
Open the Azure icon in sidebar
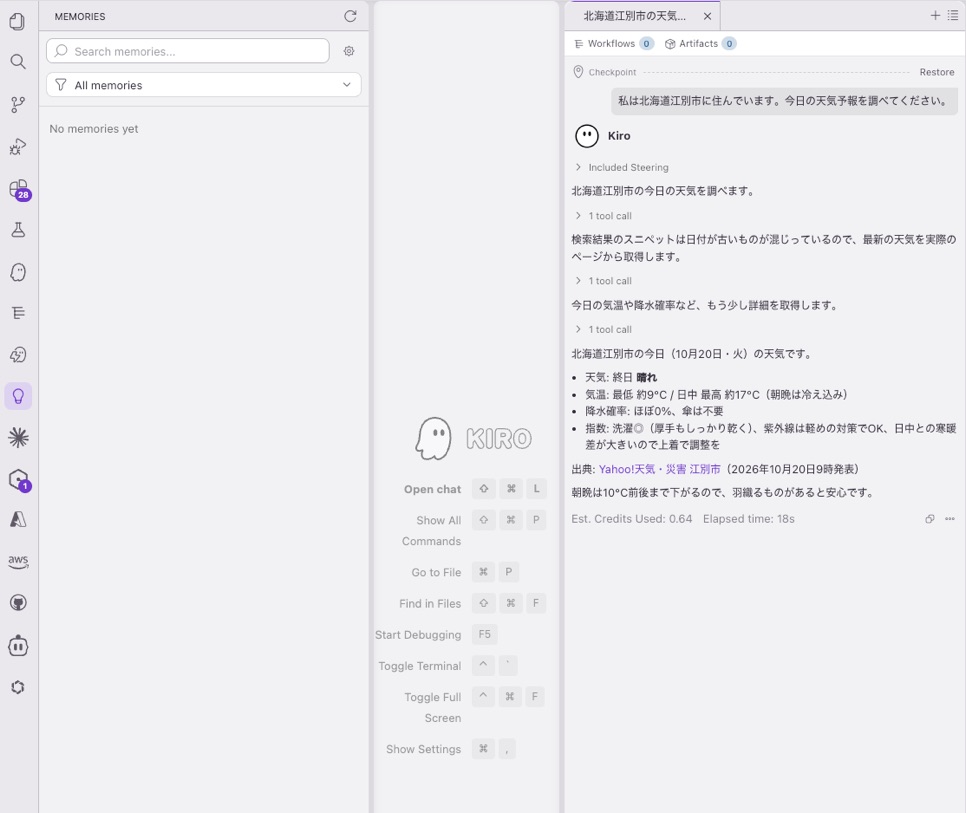point(18,520)
